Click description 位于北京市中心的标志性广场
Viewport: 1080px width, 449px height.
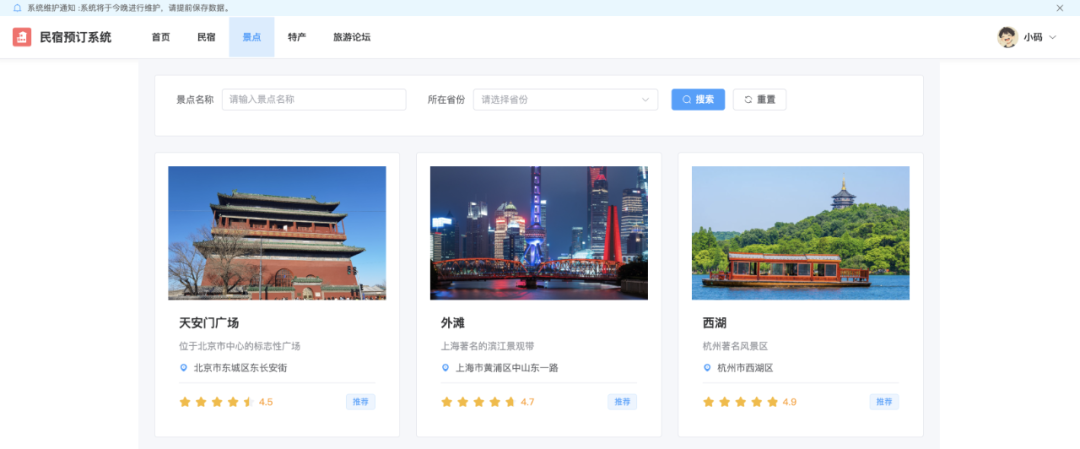click(x=240, y=346)
